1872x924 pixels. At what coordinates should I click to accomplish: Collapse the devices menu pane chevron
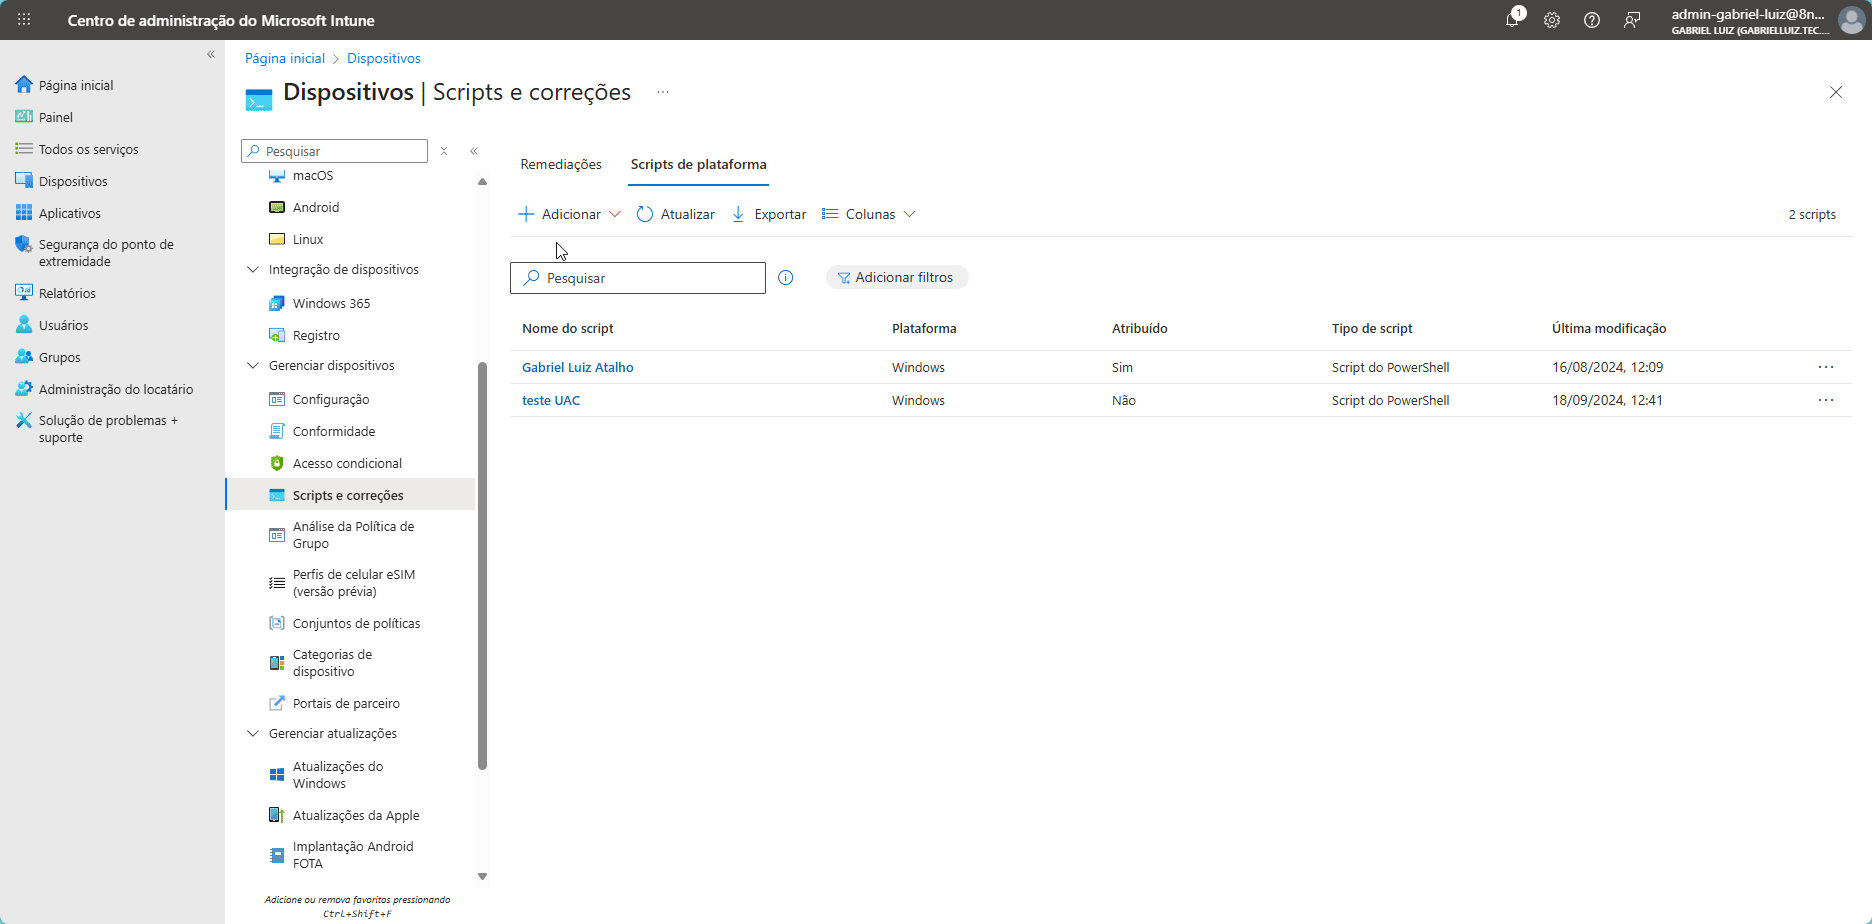474,151
